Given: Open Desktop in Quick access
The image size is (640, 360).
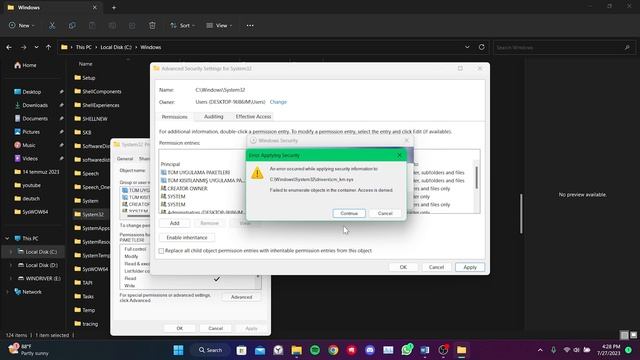Looking at the screenshot, I should point(28,92).
